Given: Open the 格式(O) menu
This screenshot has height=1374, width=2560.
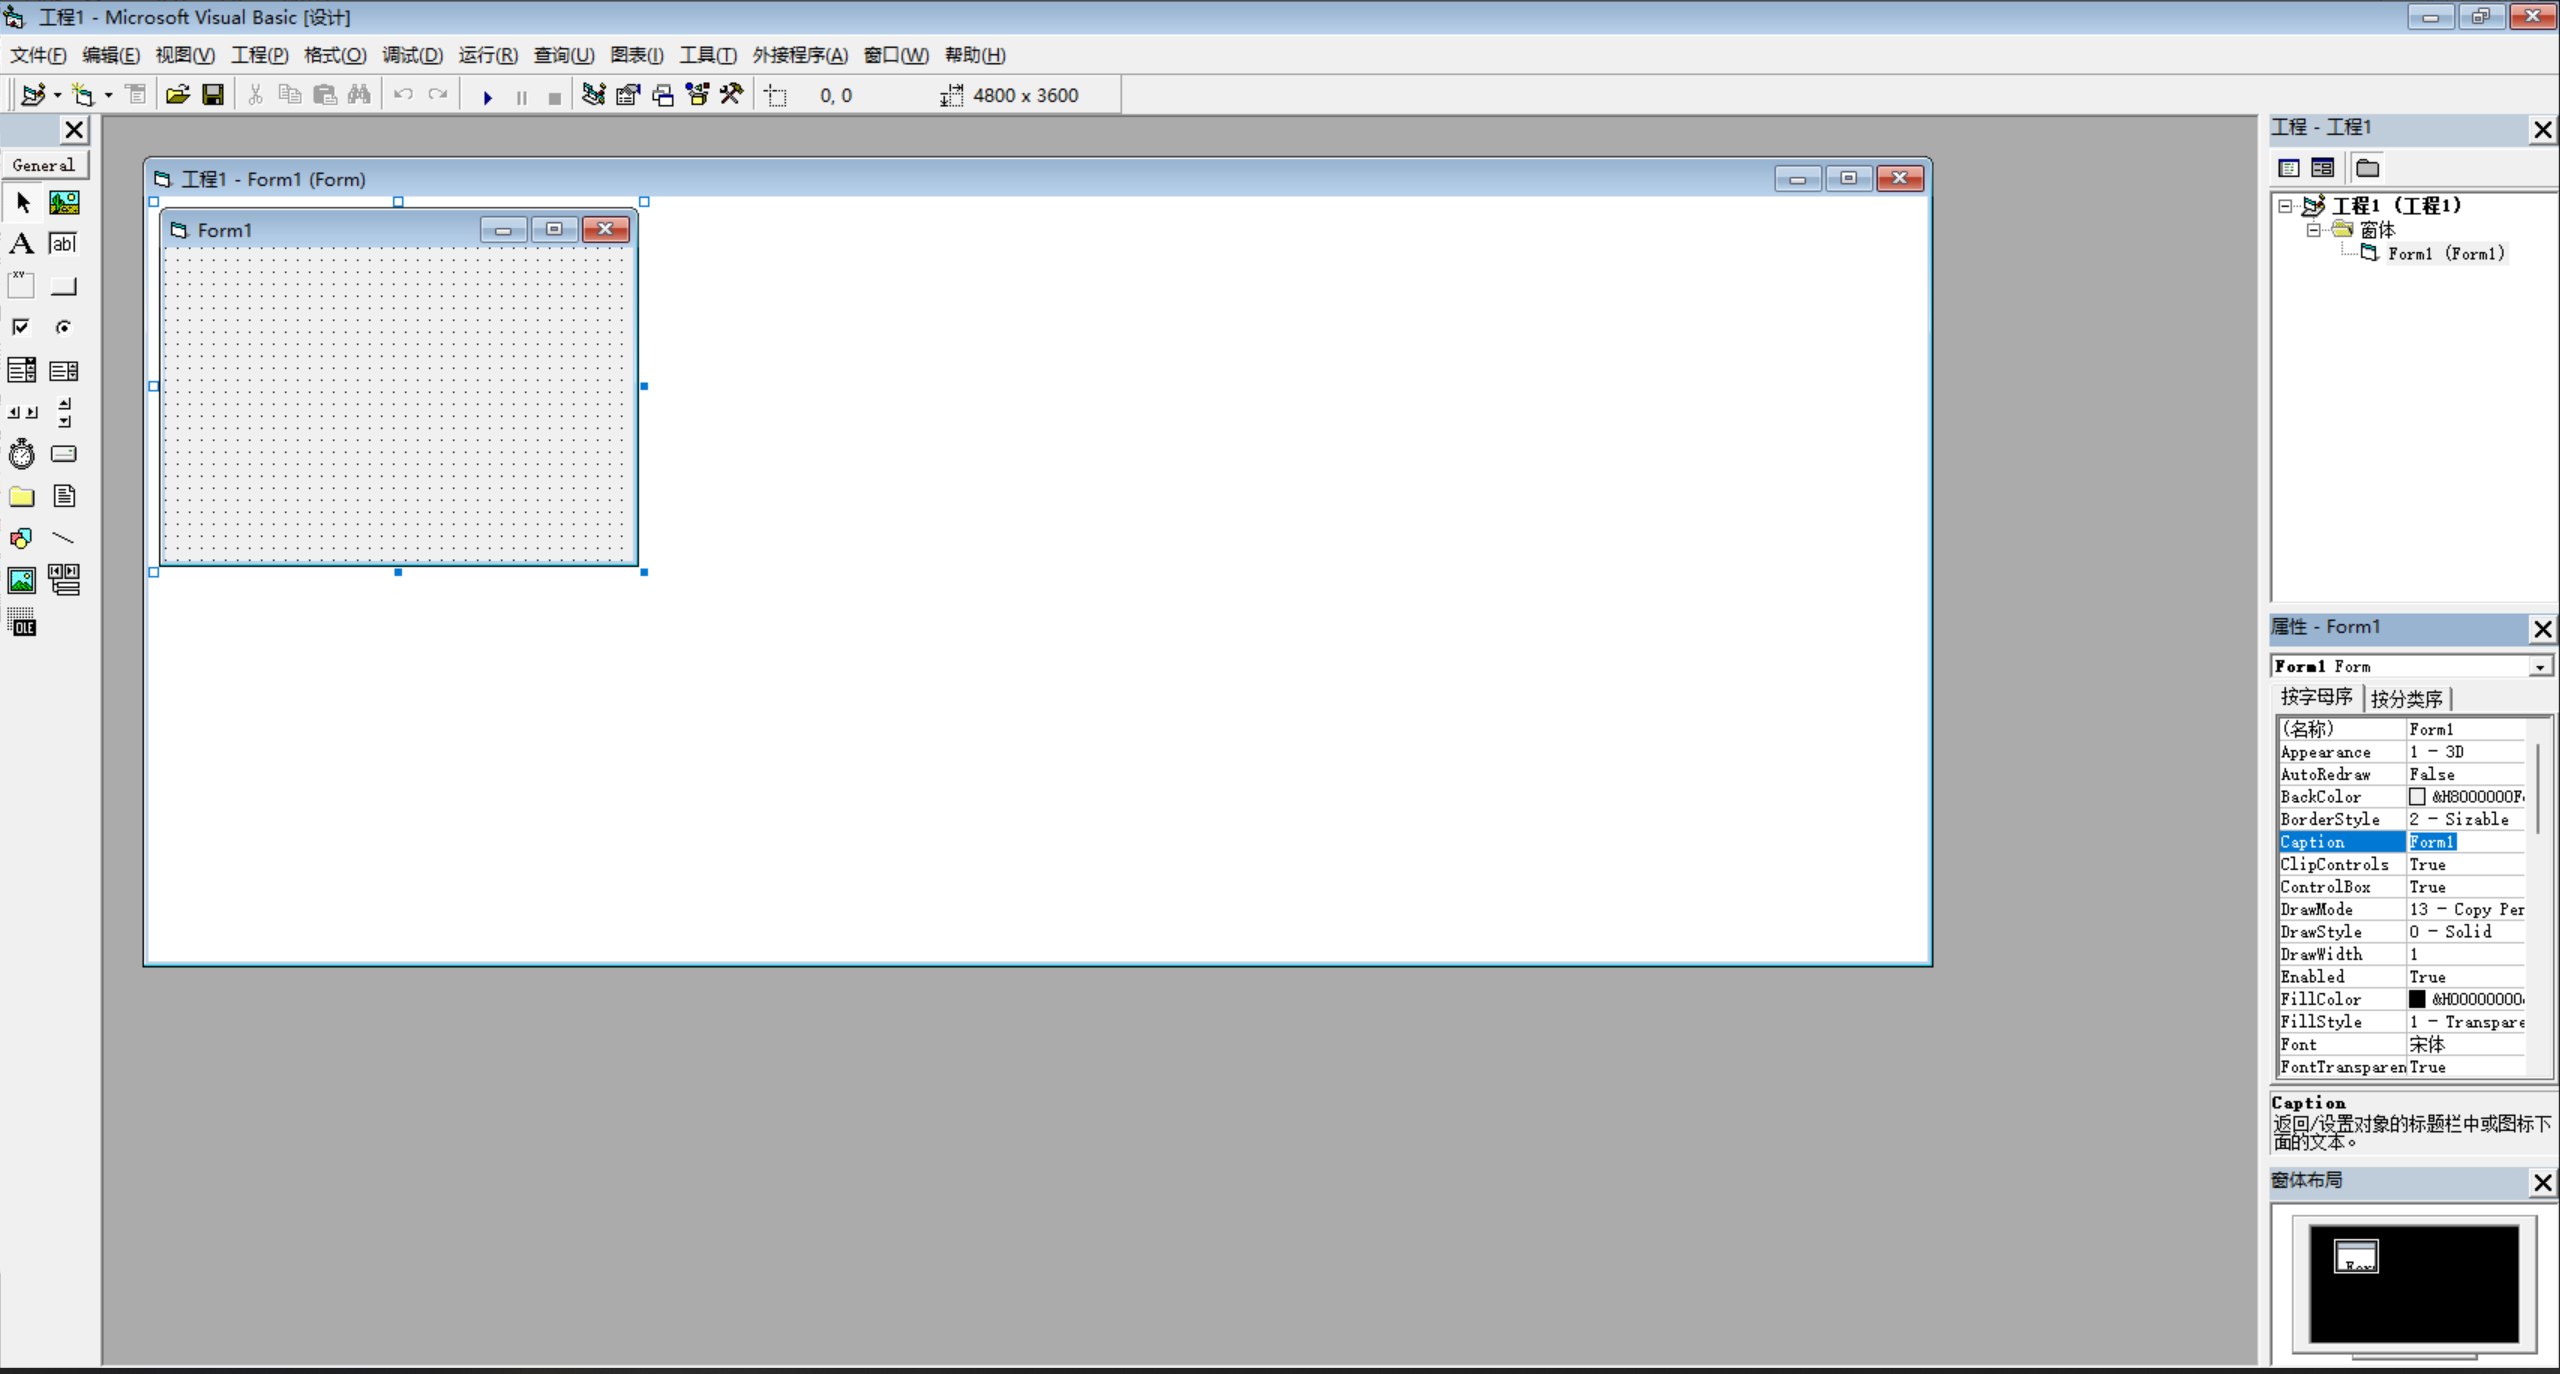Looking at the screenshot, I should coord(335,55).
